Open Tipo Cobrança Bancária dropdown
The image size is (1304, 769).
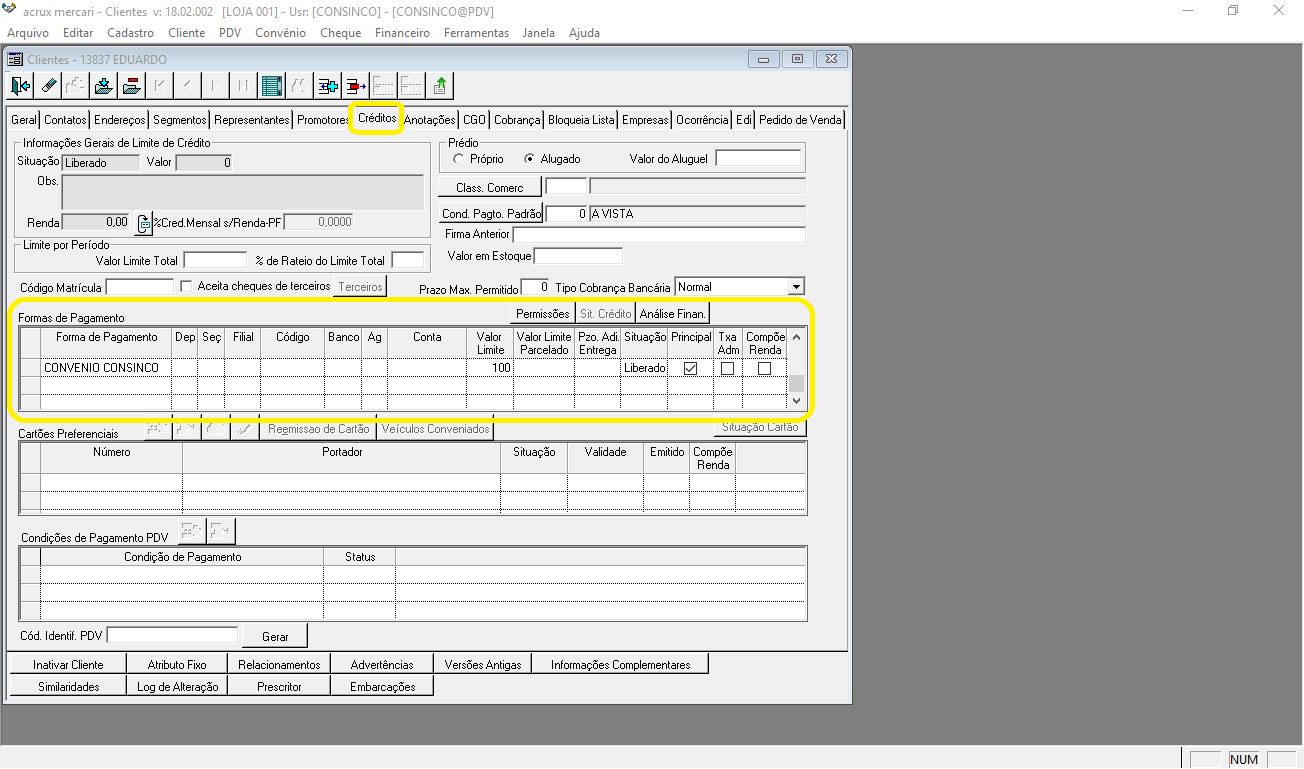(x=796, y=287)
